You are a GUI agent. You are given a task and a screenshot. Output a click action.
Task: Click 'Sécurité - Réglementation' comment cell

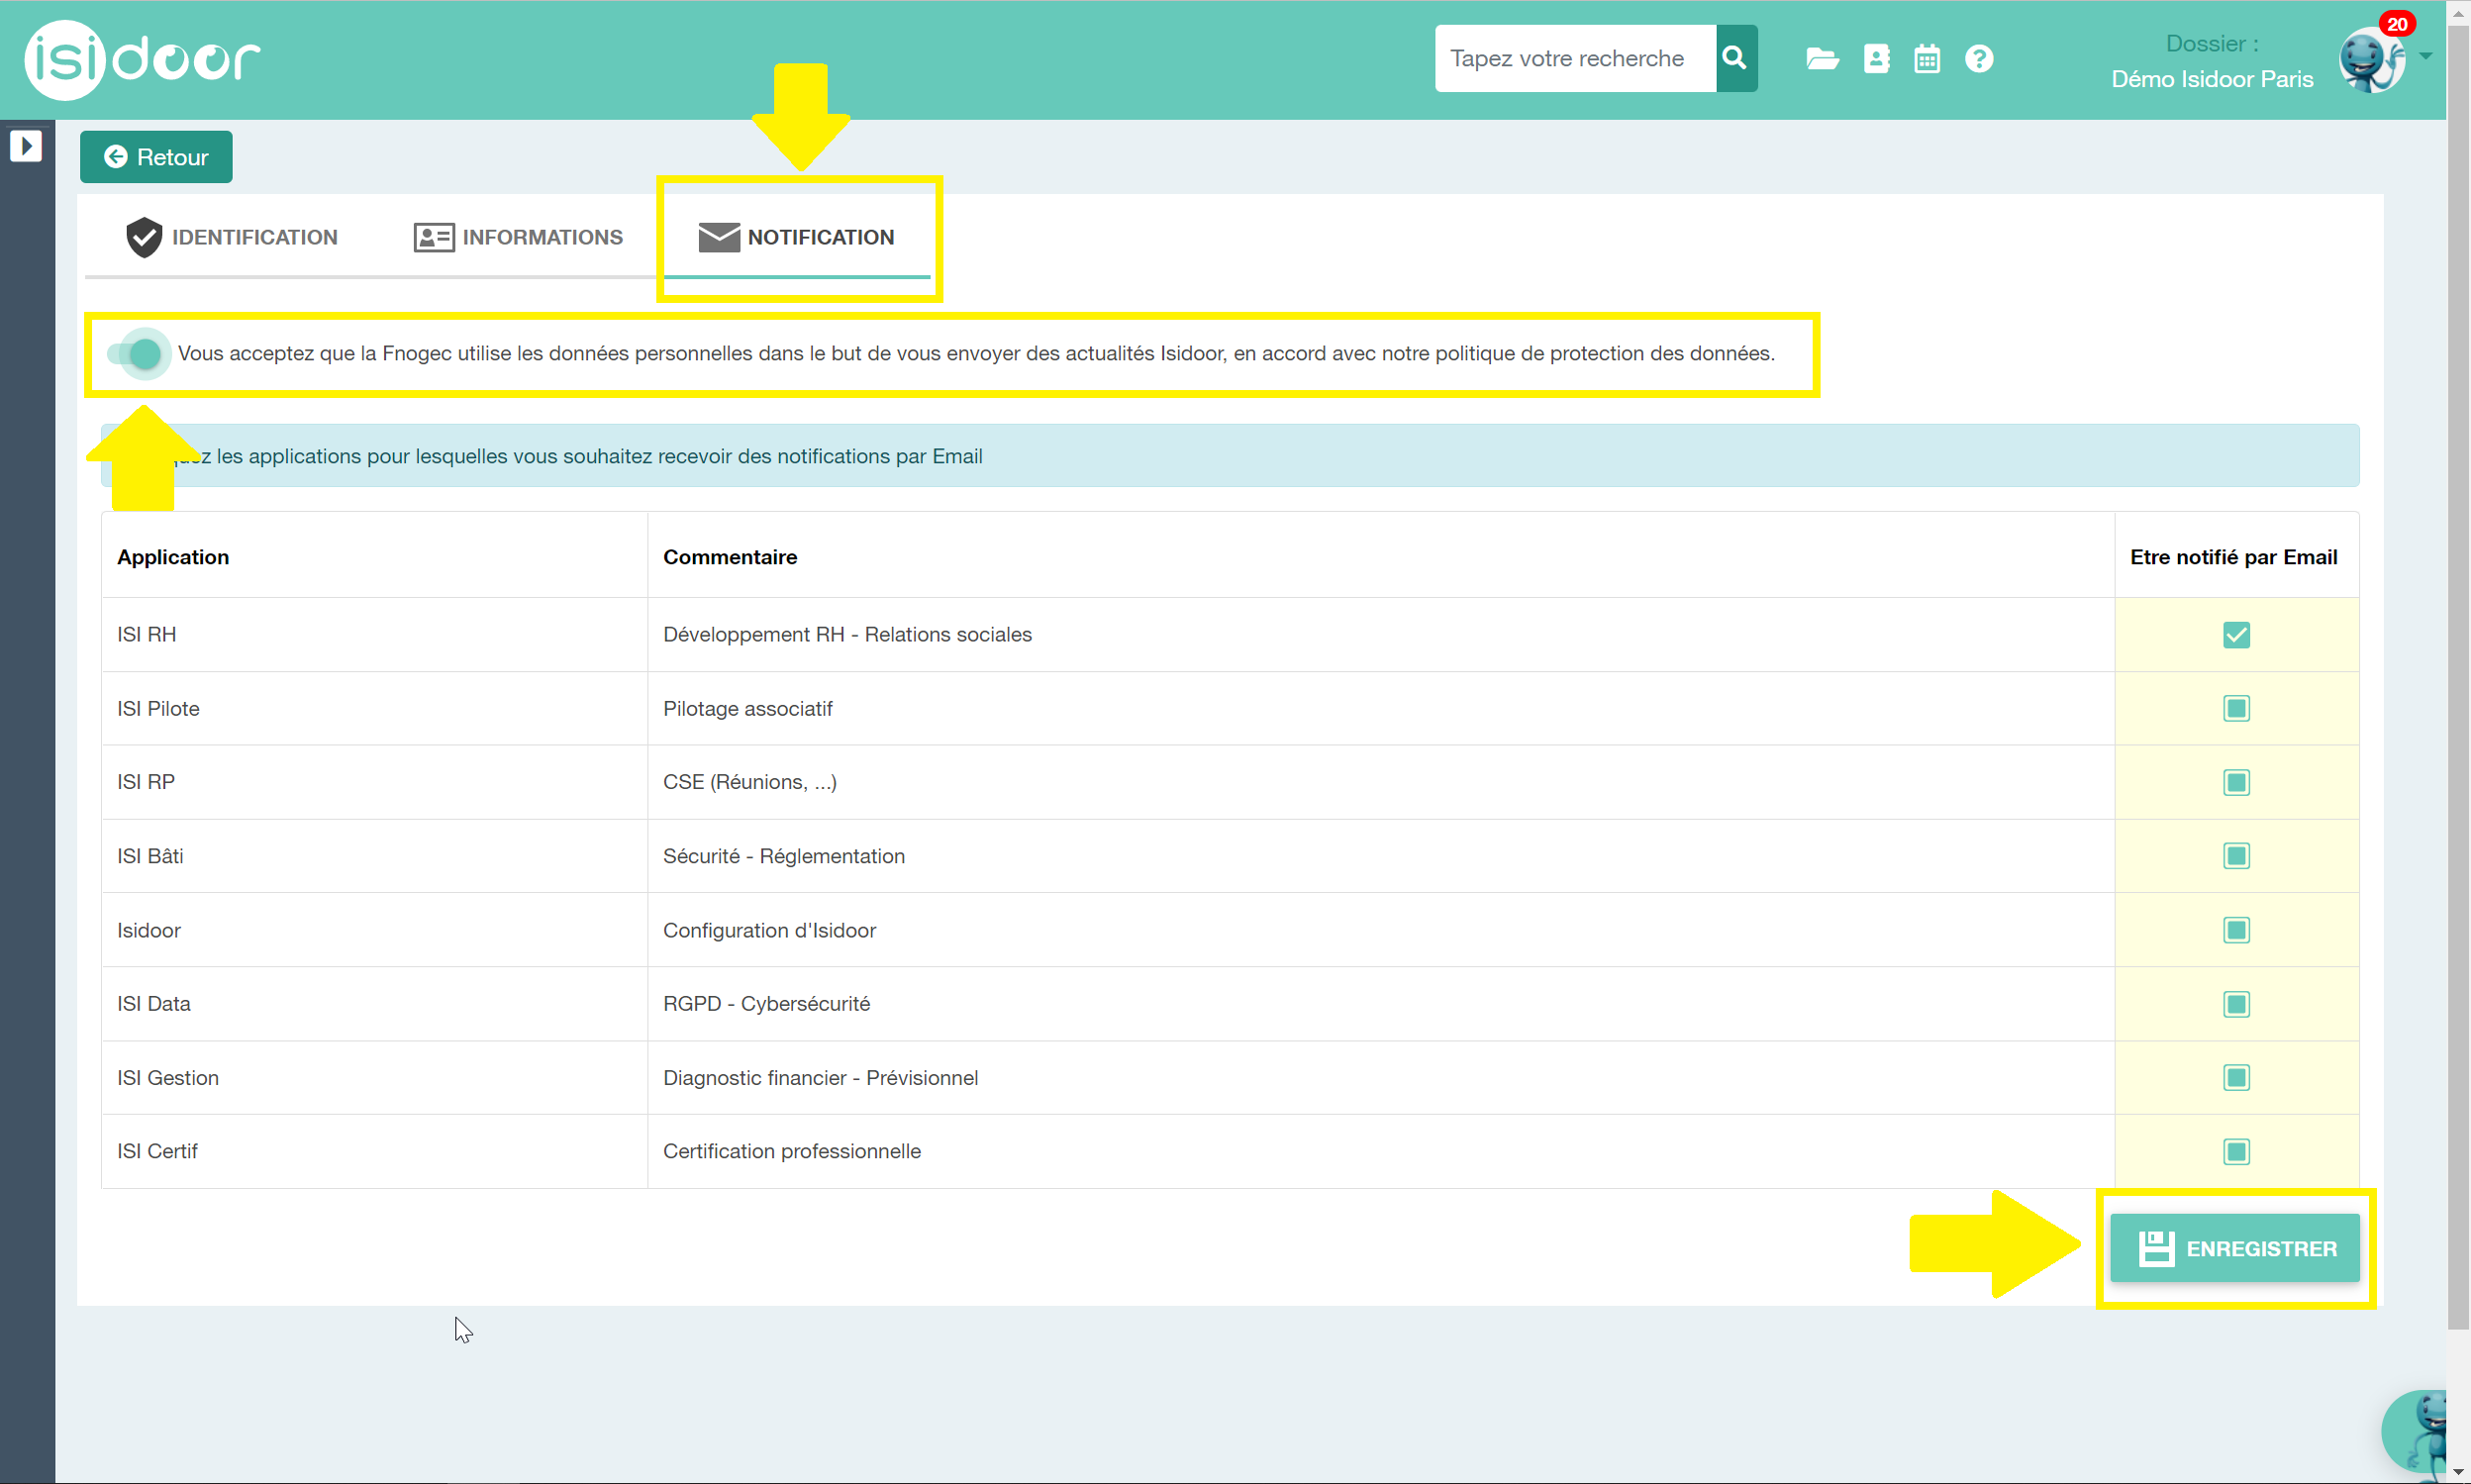(x=1380, y=856)
